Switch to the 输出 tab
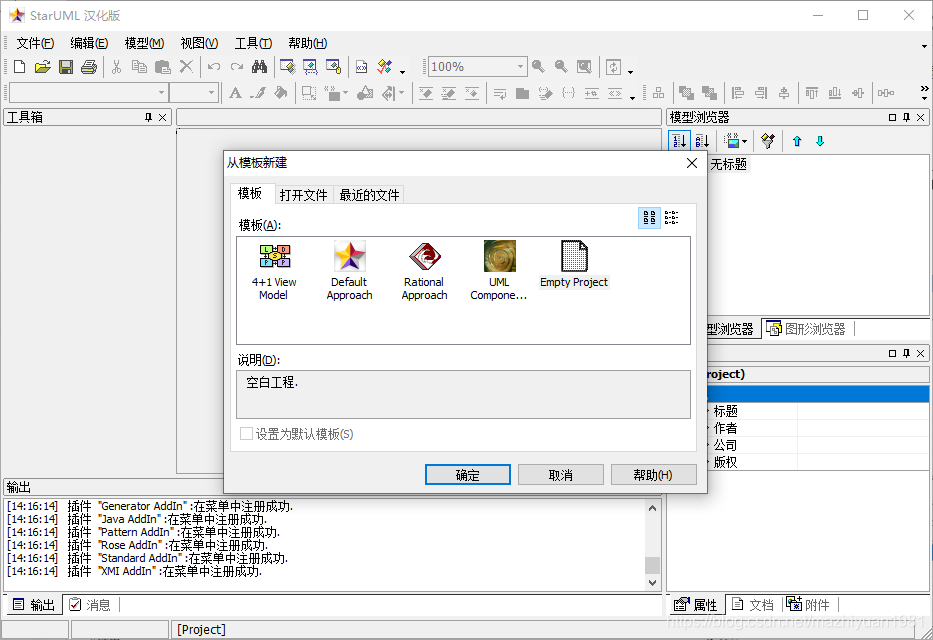The height and width of the screenshot is (640, 933). (35, 605)
